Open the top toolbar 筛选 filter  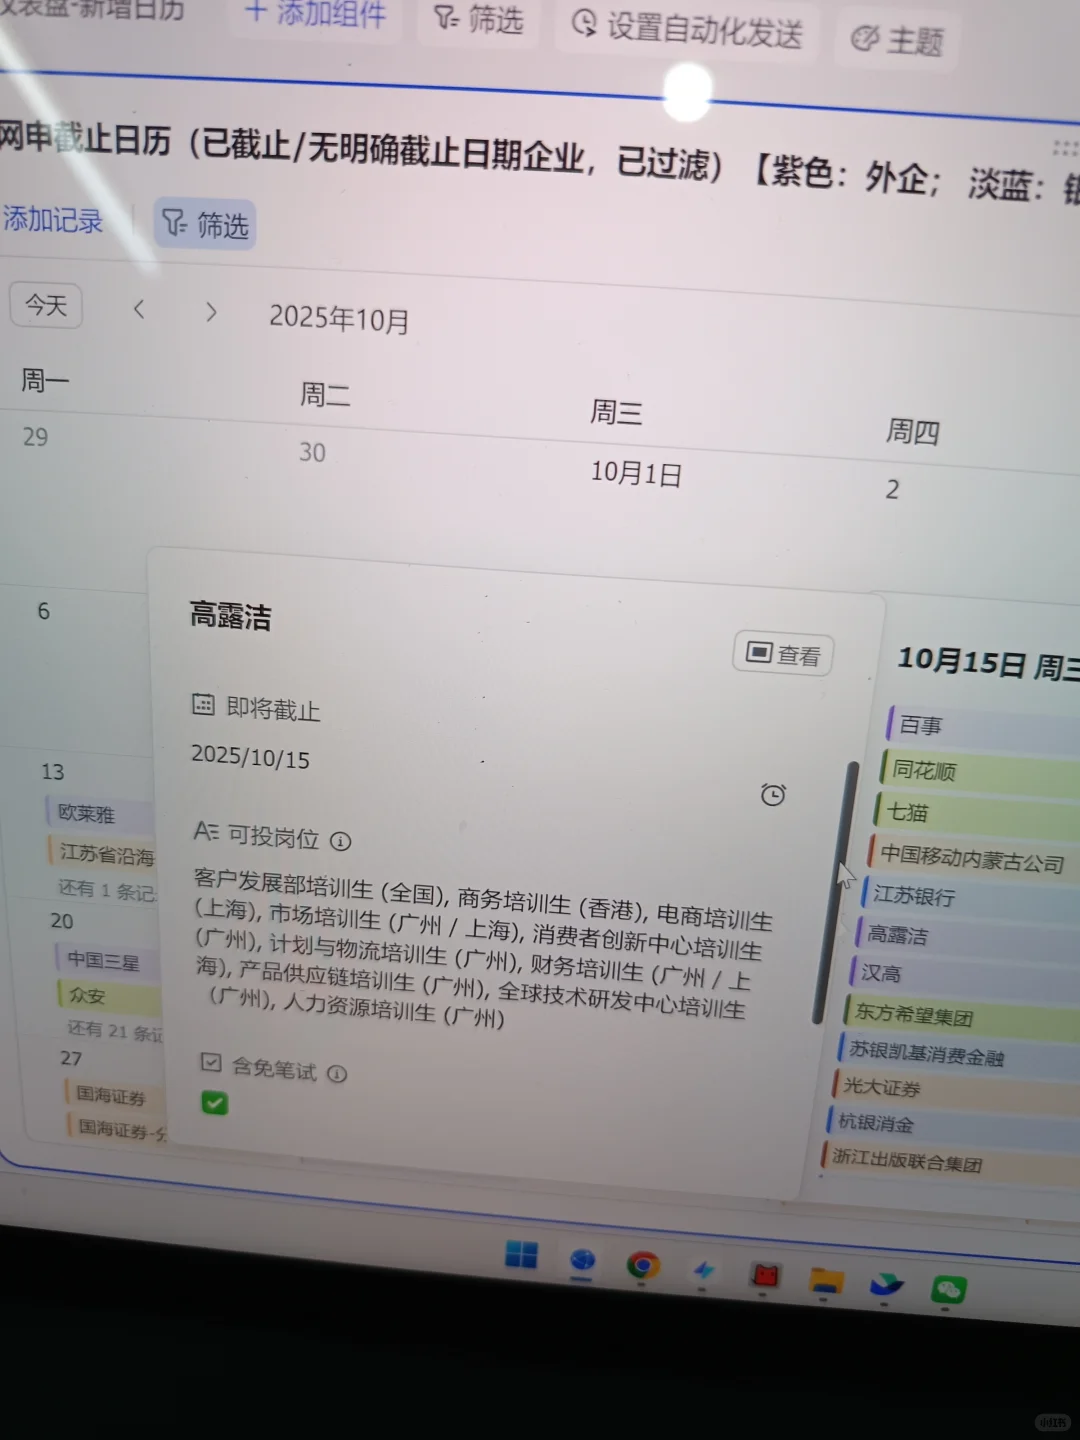point(478,19)
